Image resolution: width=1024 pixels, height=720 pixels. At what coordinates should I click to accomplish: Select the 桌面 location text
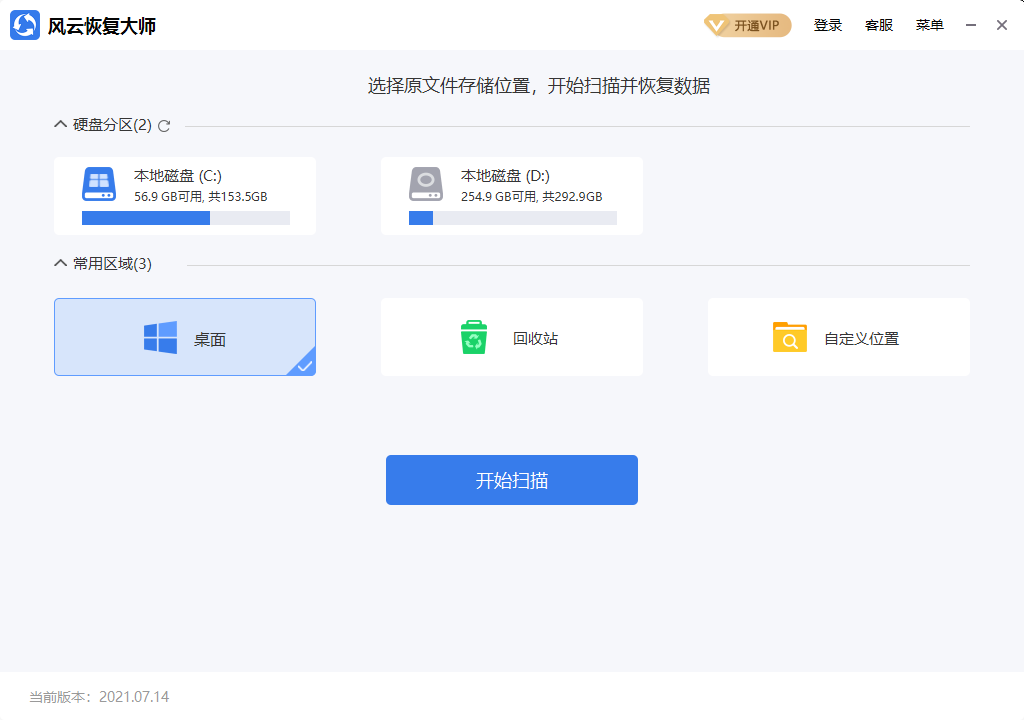coord(210,340)
